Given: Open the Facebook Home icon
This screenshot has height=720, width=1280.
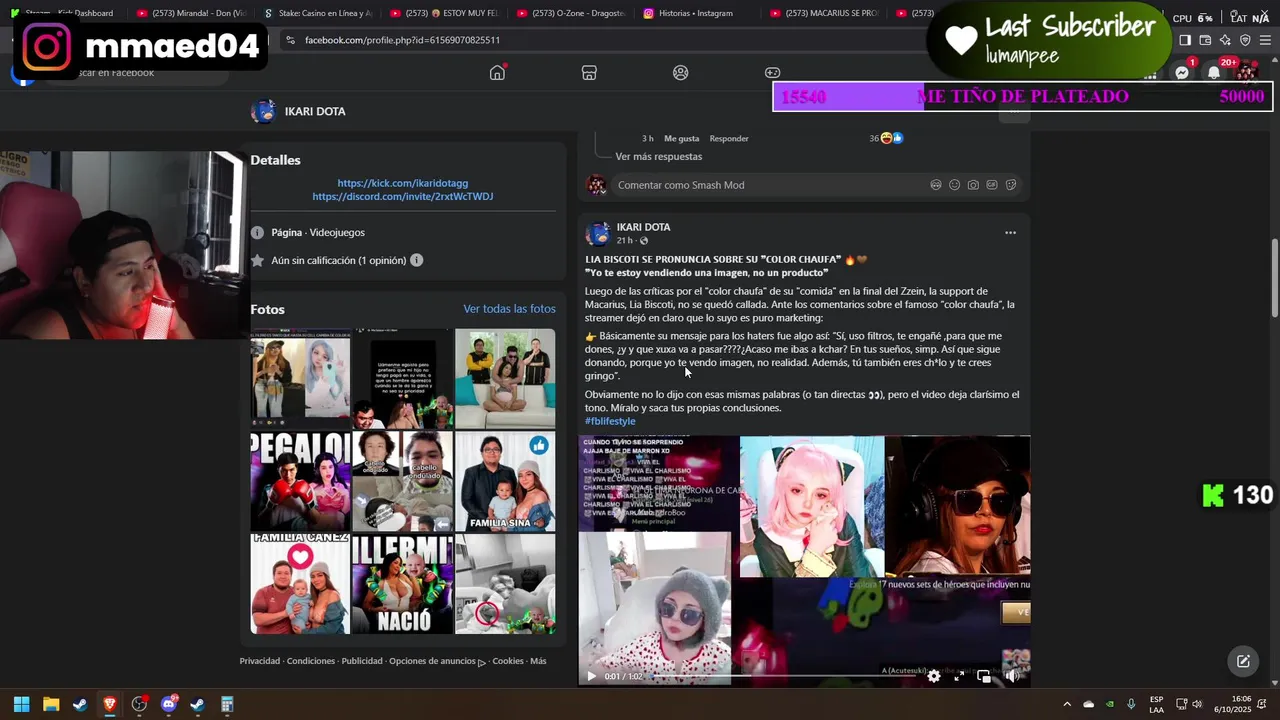Looking at the screenshot, I should click(497, 73).
